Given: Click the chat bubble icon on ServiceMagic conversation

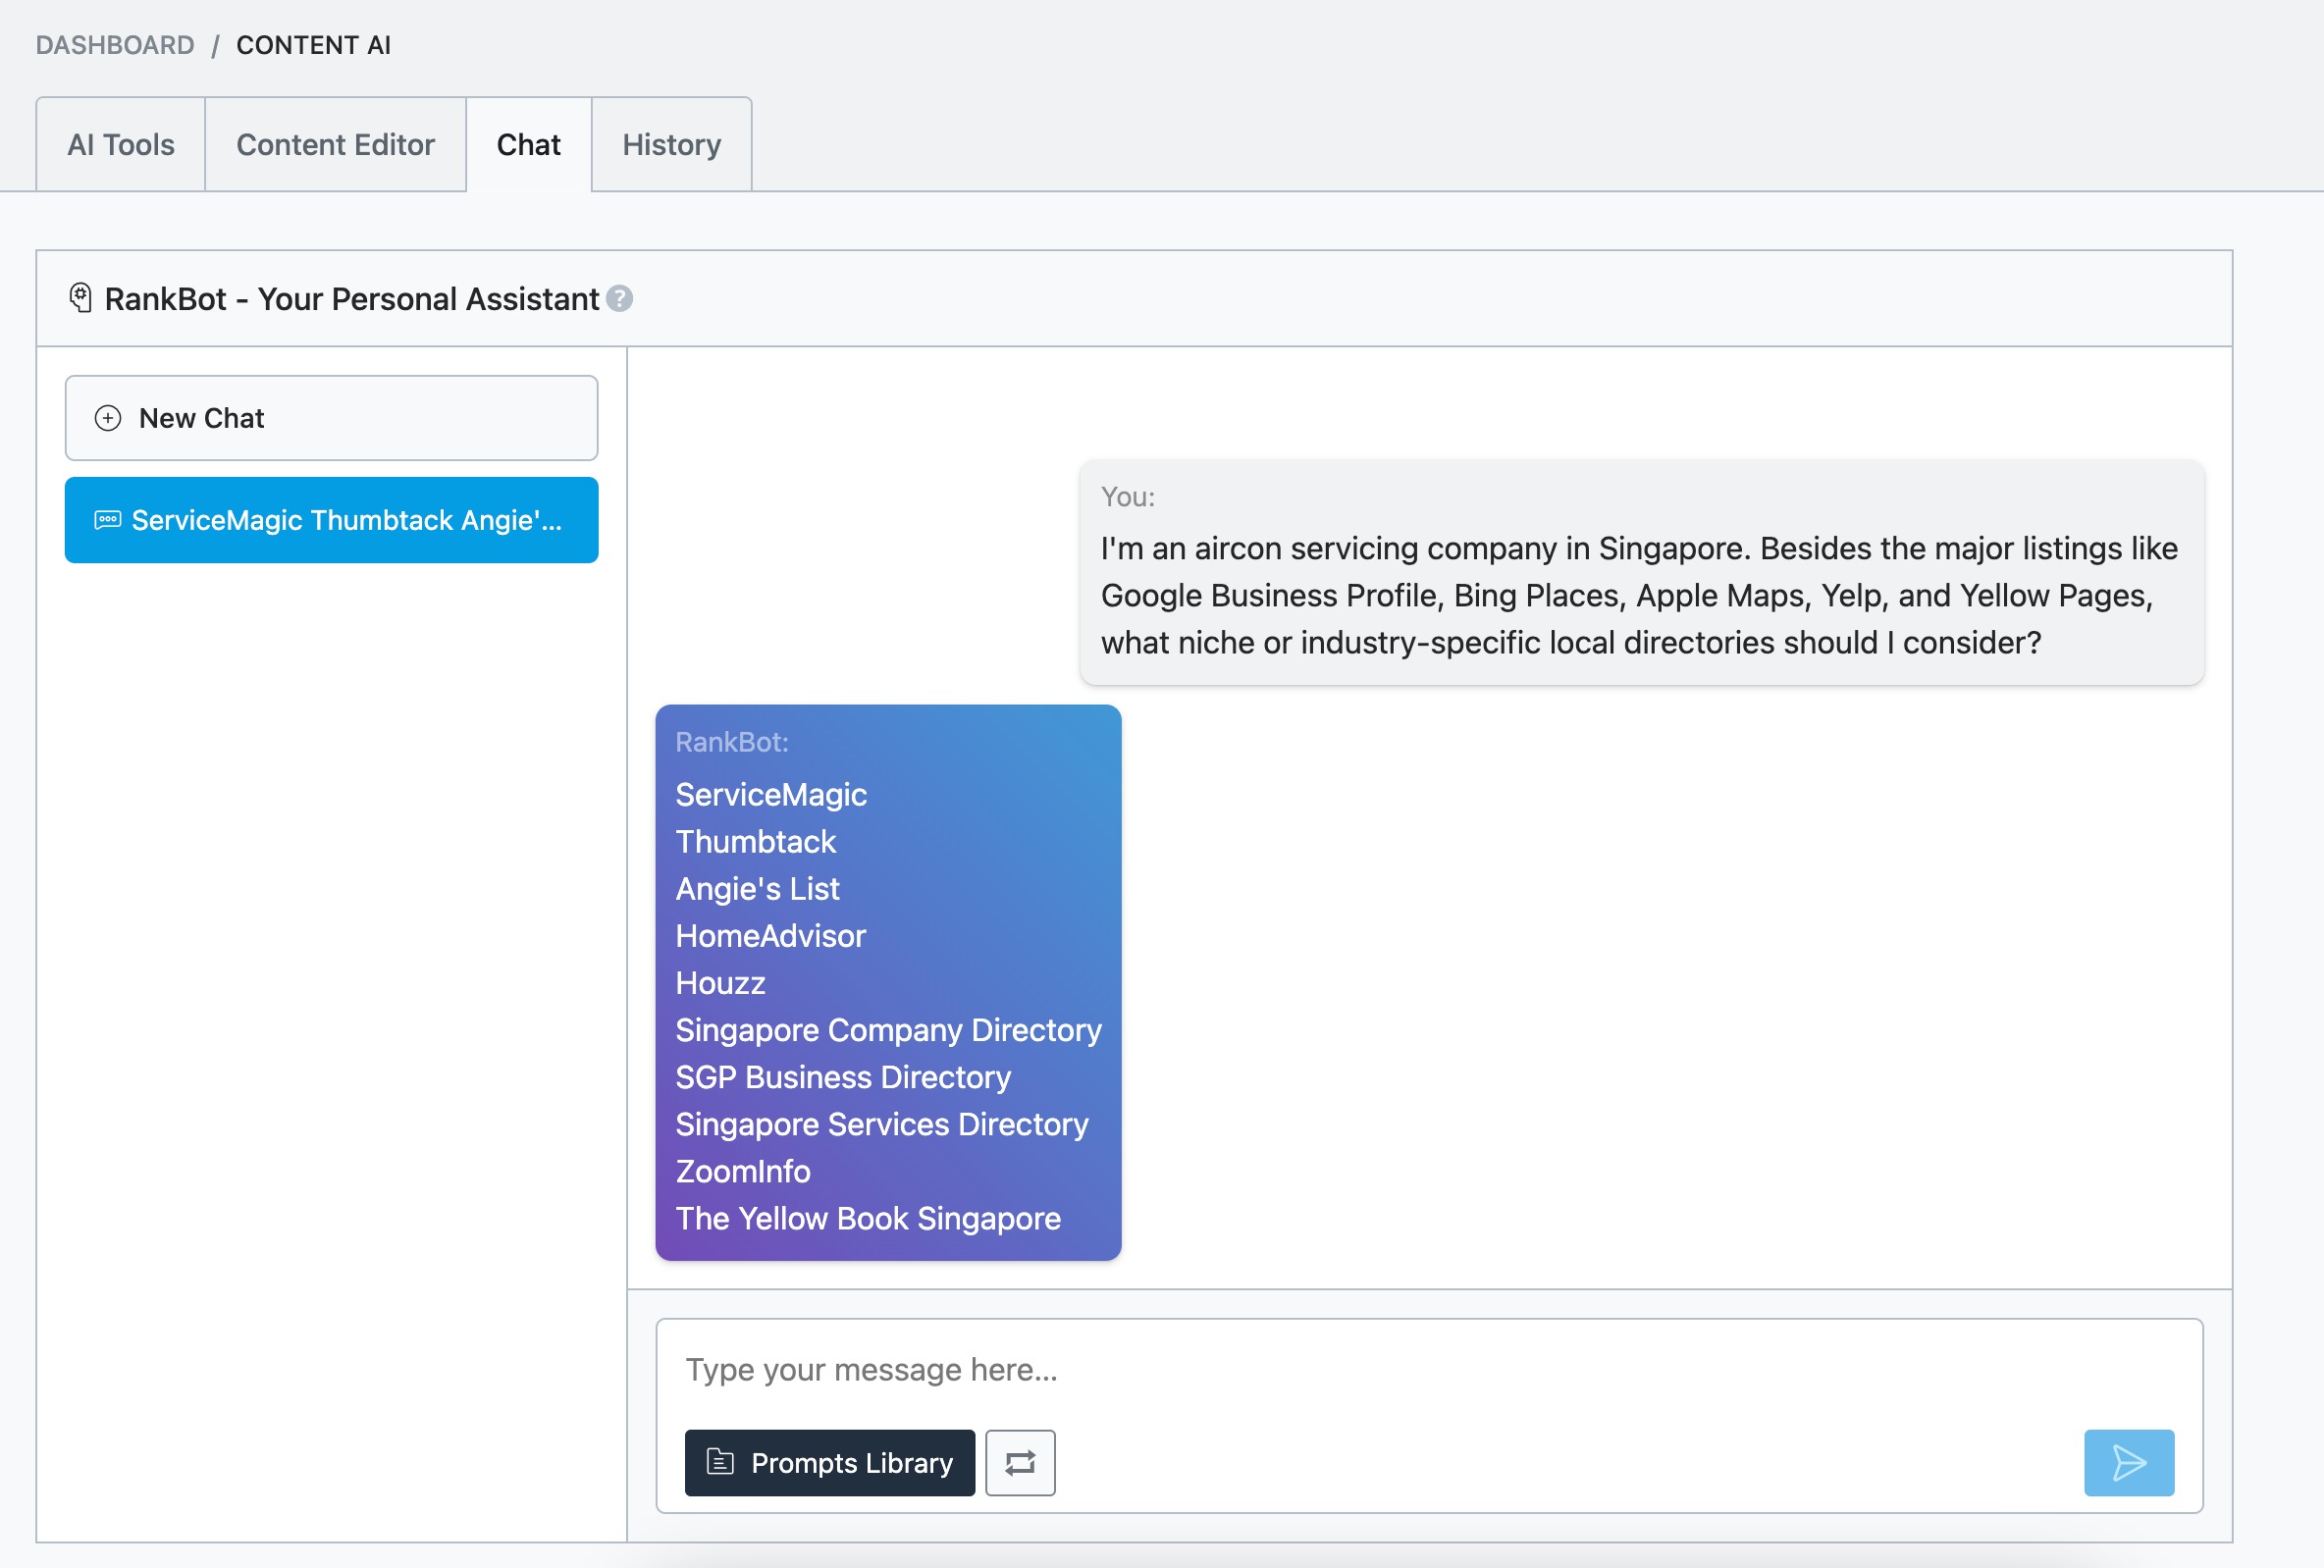Looking at the screenshot, I should pos(108,520).
